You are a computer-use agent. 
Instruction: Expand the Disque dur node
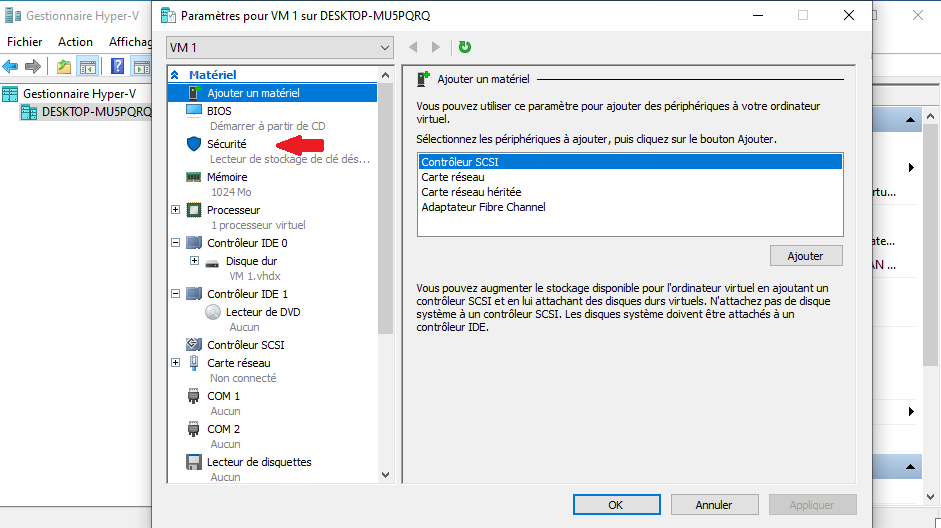(194, 261)
